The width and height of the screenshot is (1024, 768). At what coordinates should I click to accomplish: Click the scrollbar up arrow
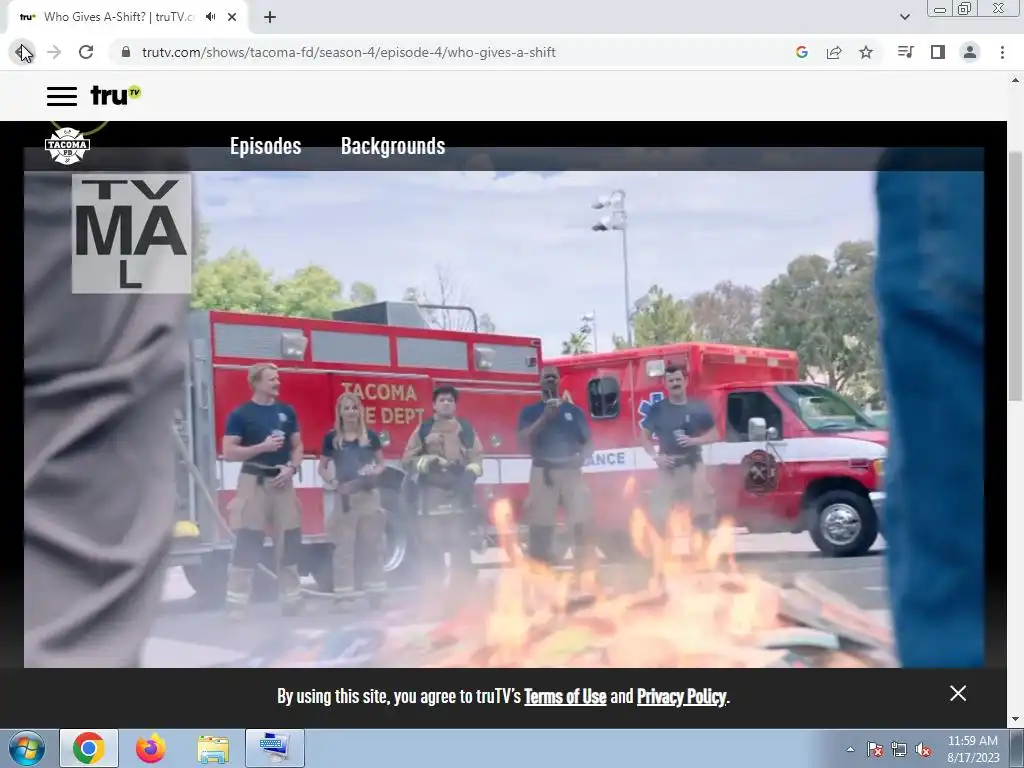(1015, 80)
